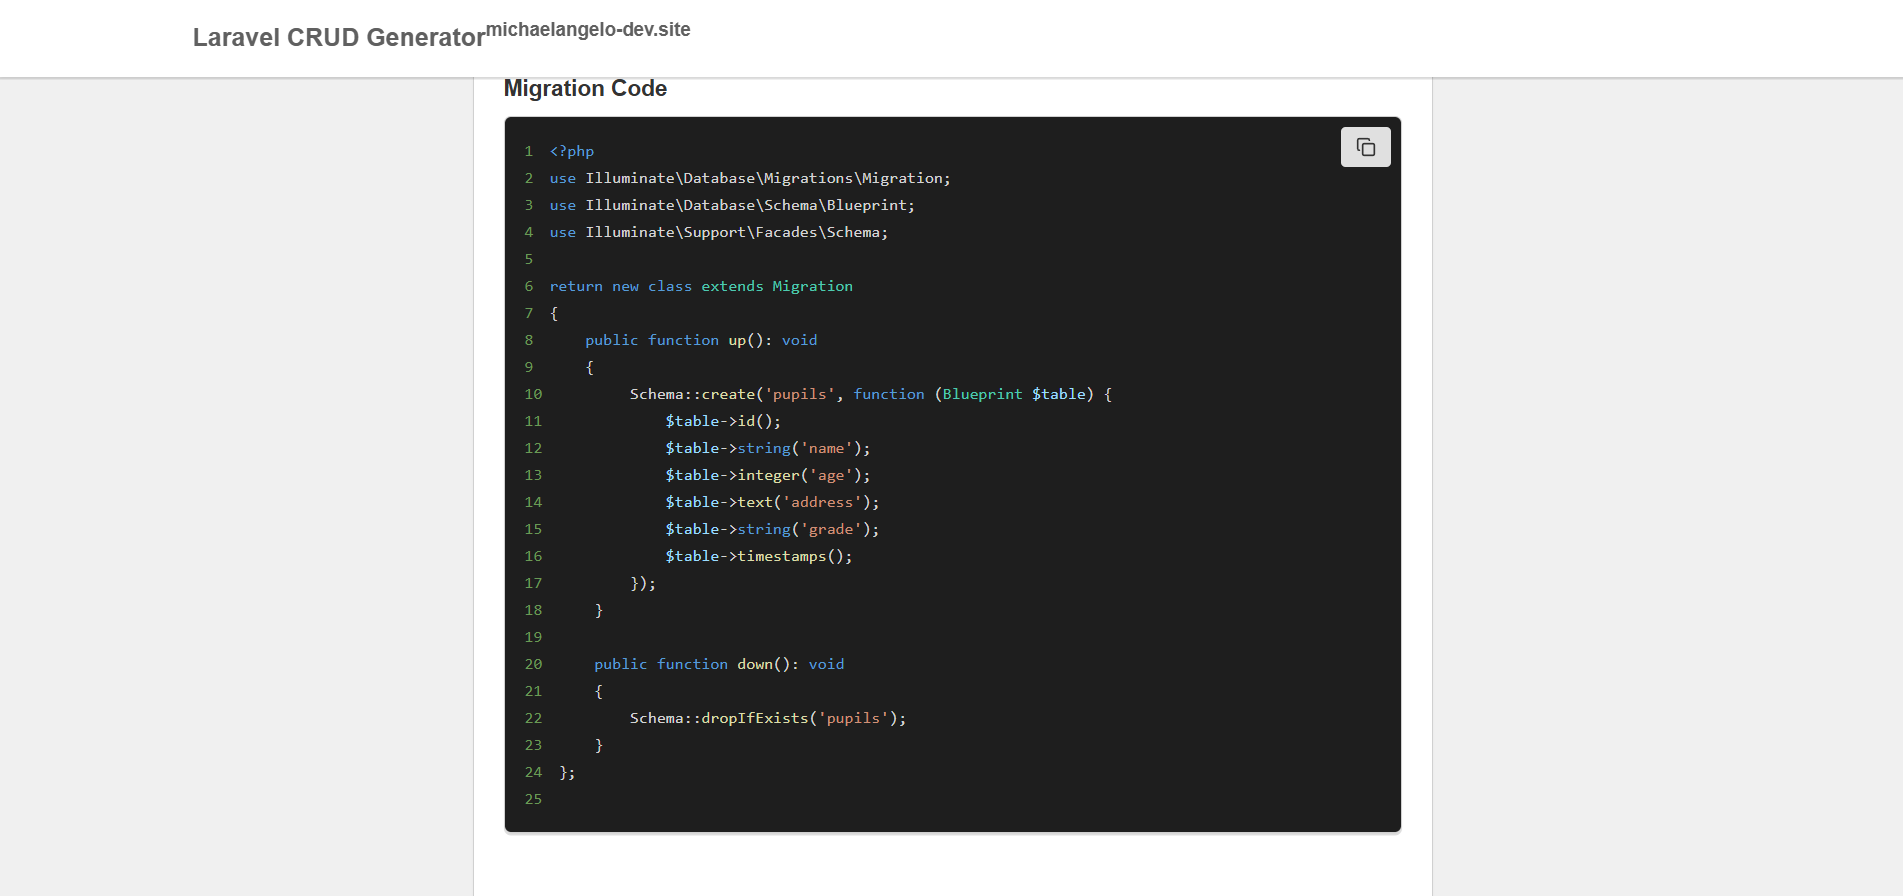Screen dimensions: 1903x896
Task: Click the string 'grade' column line
Action: click(771, 529)
